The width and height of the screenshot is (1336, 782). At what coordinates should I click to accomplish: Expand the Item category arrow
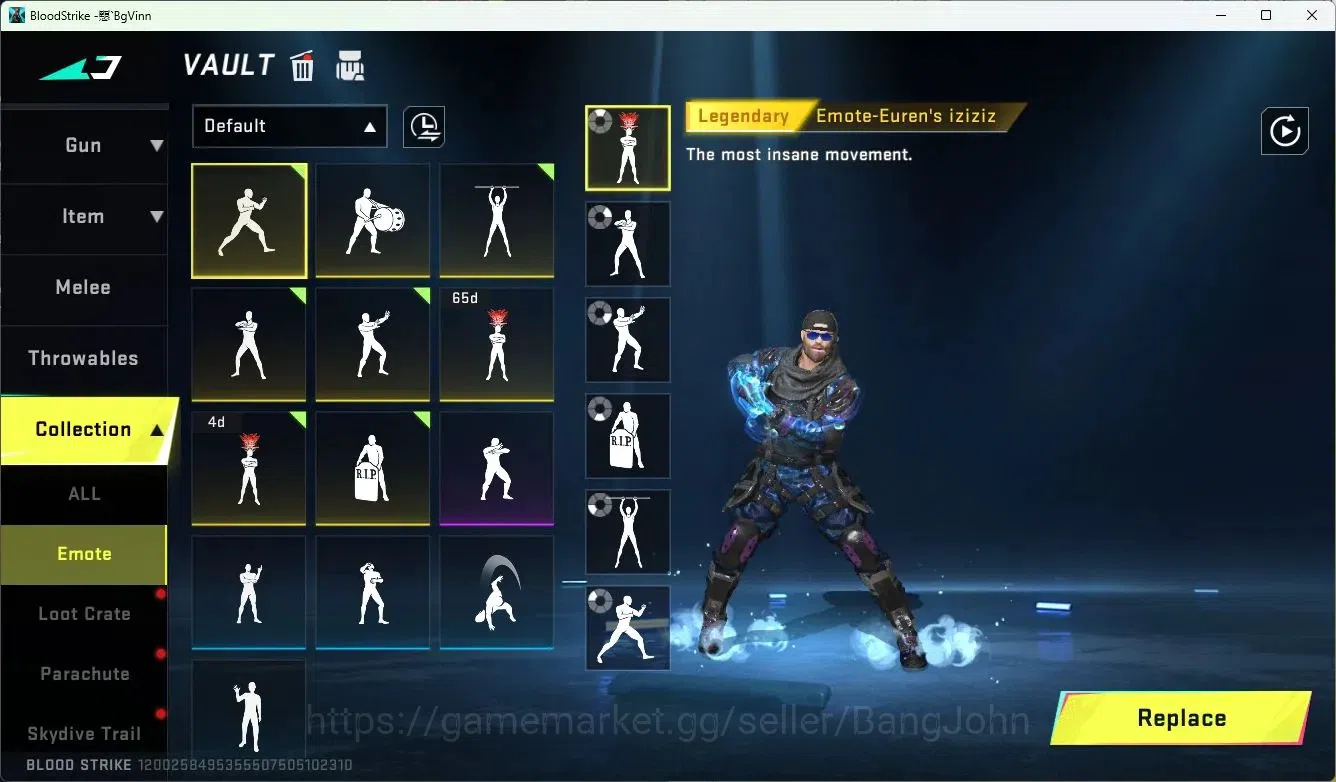click(157, 217)
